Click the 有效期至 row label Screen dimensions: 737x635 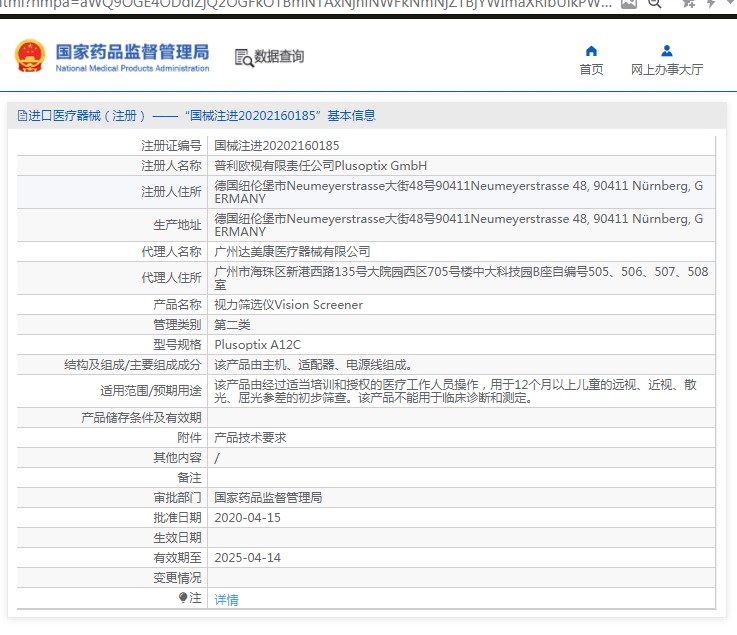click(177, 557)
